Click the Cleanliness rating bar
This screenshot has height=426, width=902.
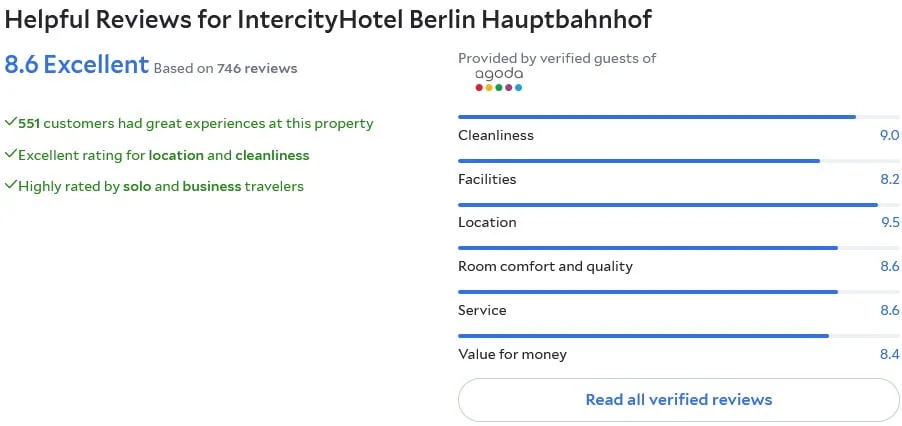678,117
